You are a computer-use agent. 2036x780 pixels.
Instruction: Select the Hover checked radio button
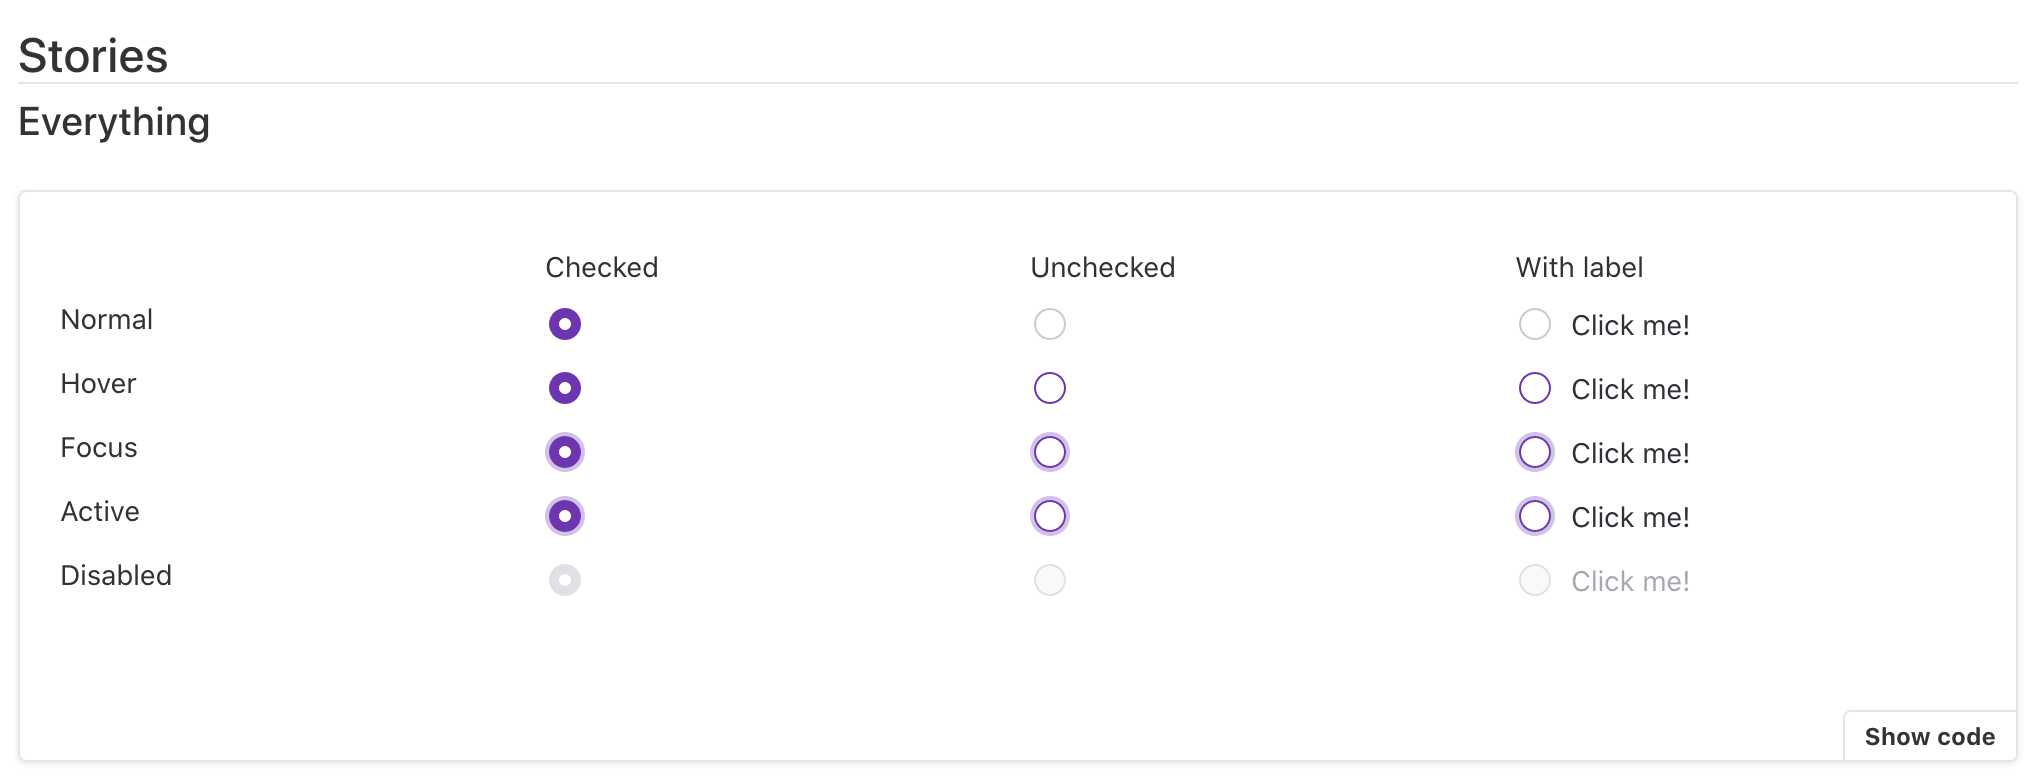click(x=565, y=388)
